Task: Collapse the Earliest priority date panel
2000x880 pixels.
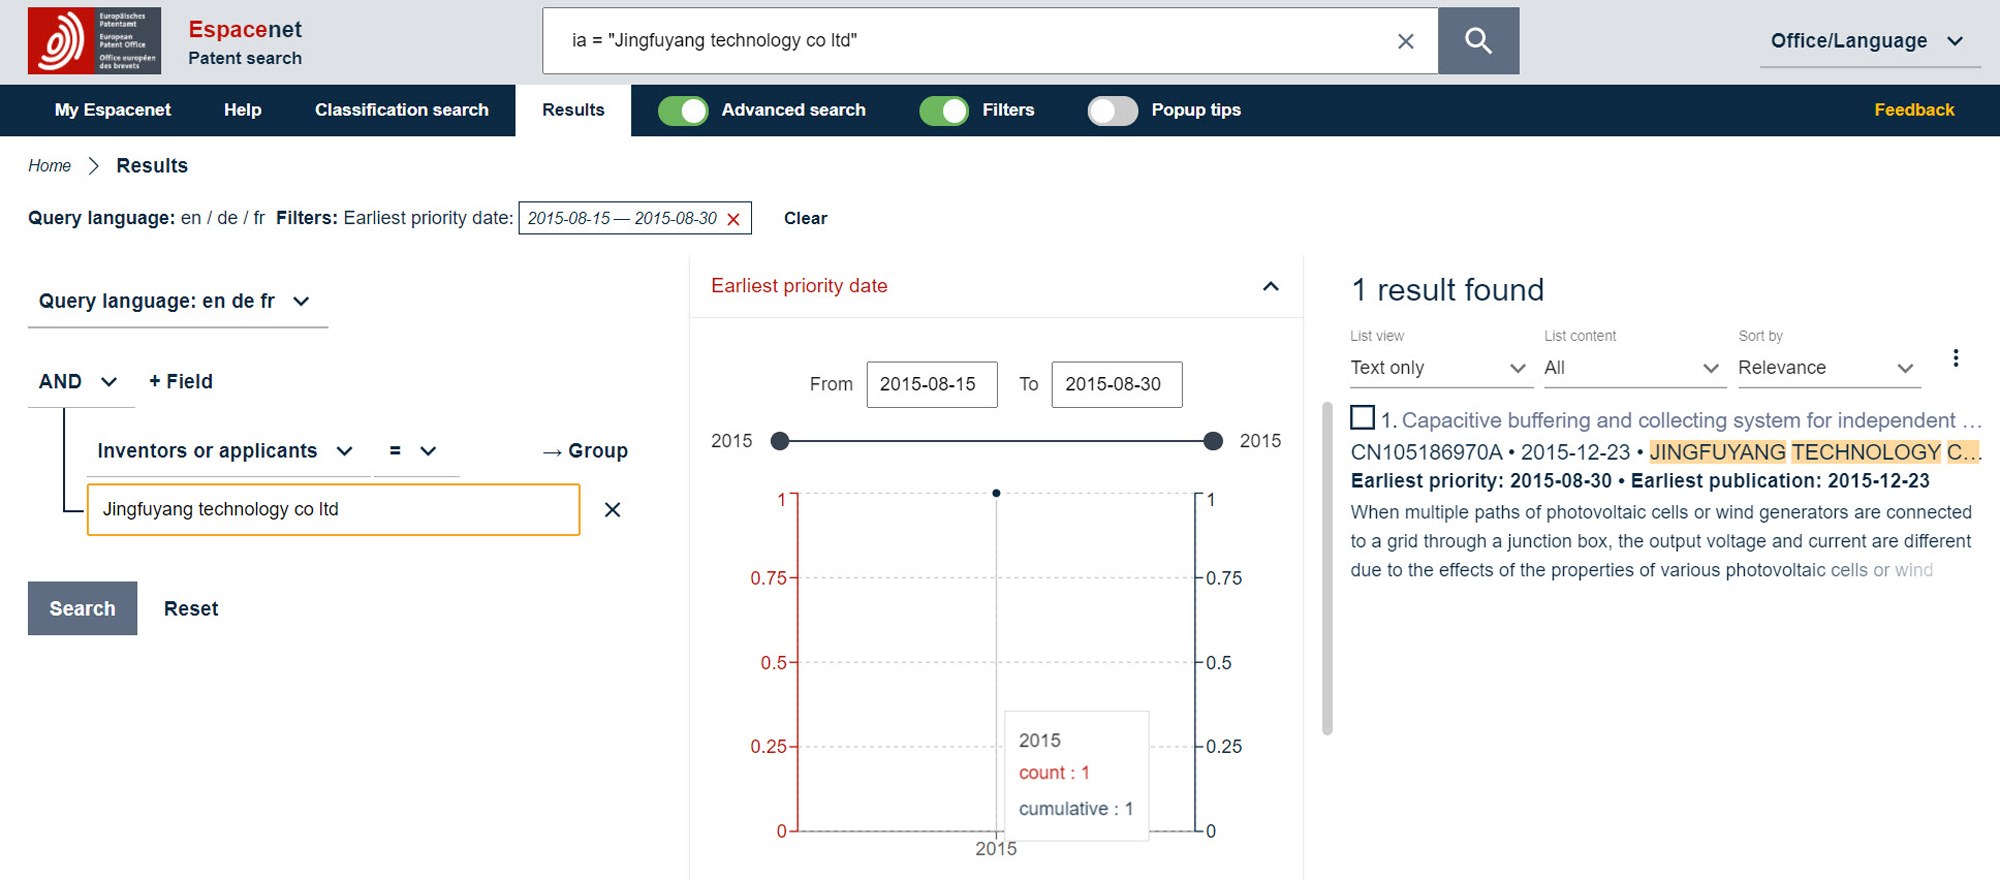Action: click(1270, 287)
